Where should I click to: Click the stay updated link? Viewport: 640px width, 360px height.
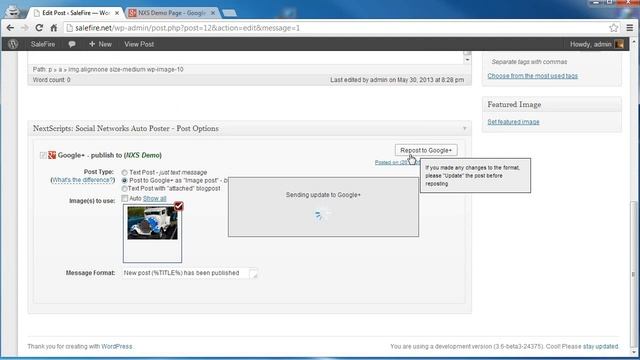[600, 346]
